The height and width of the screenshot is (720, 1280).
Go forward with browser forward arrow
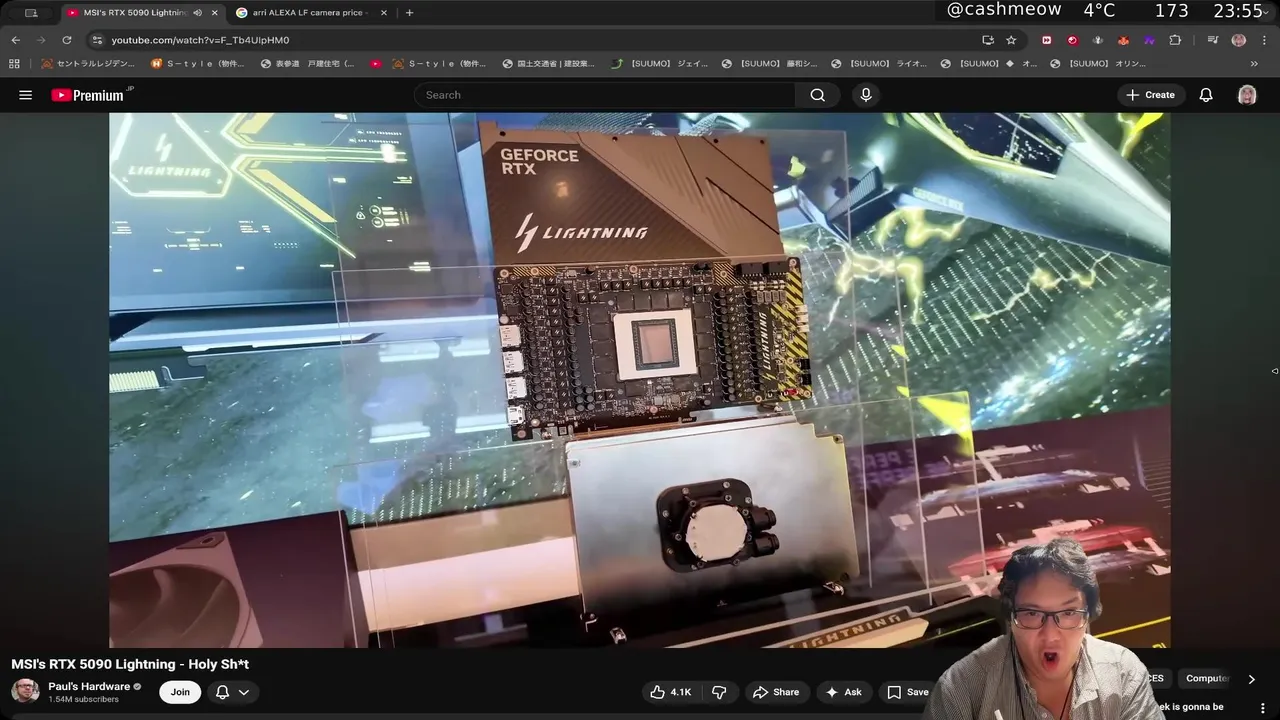click(41, 40)
